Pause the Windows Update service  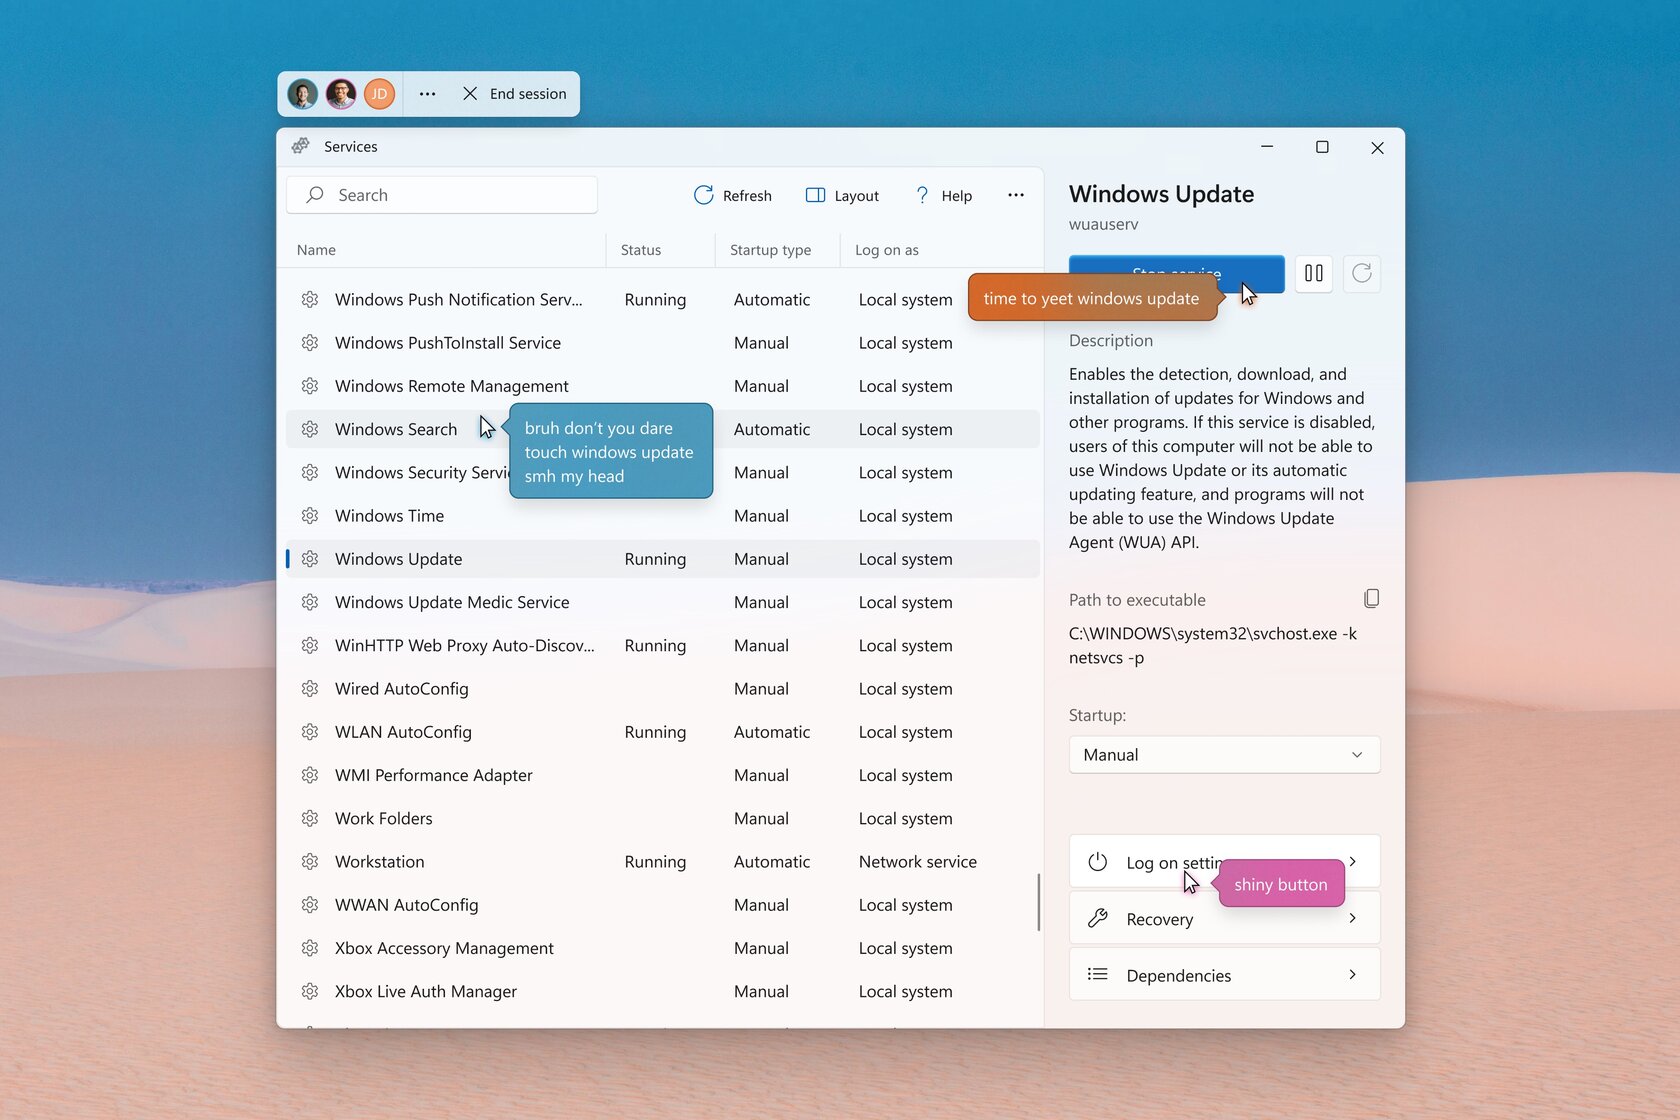tap(1314, 273)
